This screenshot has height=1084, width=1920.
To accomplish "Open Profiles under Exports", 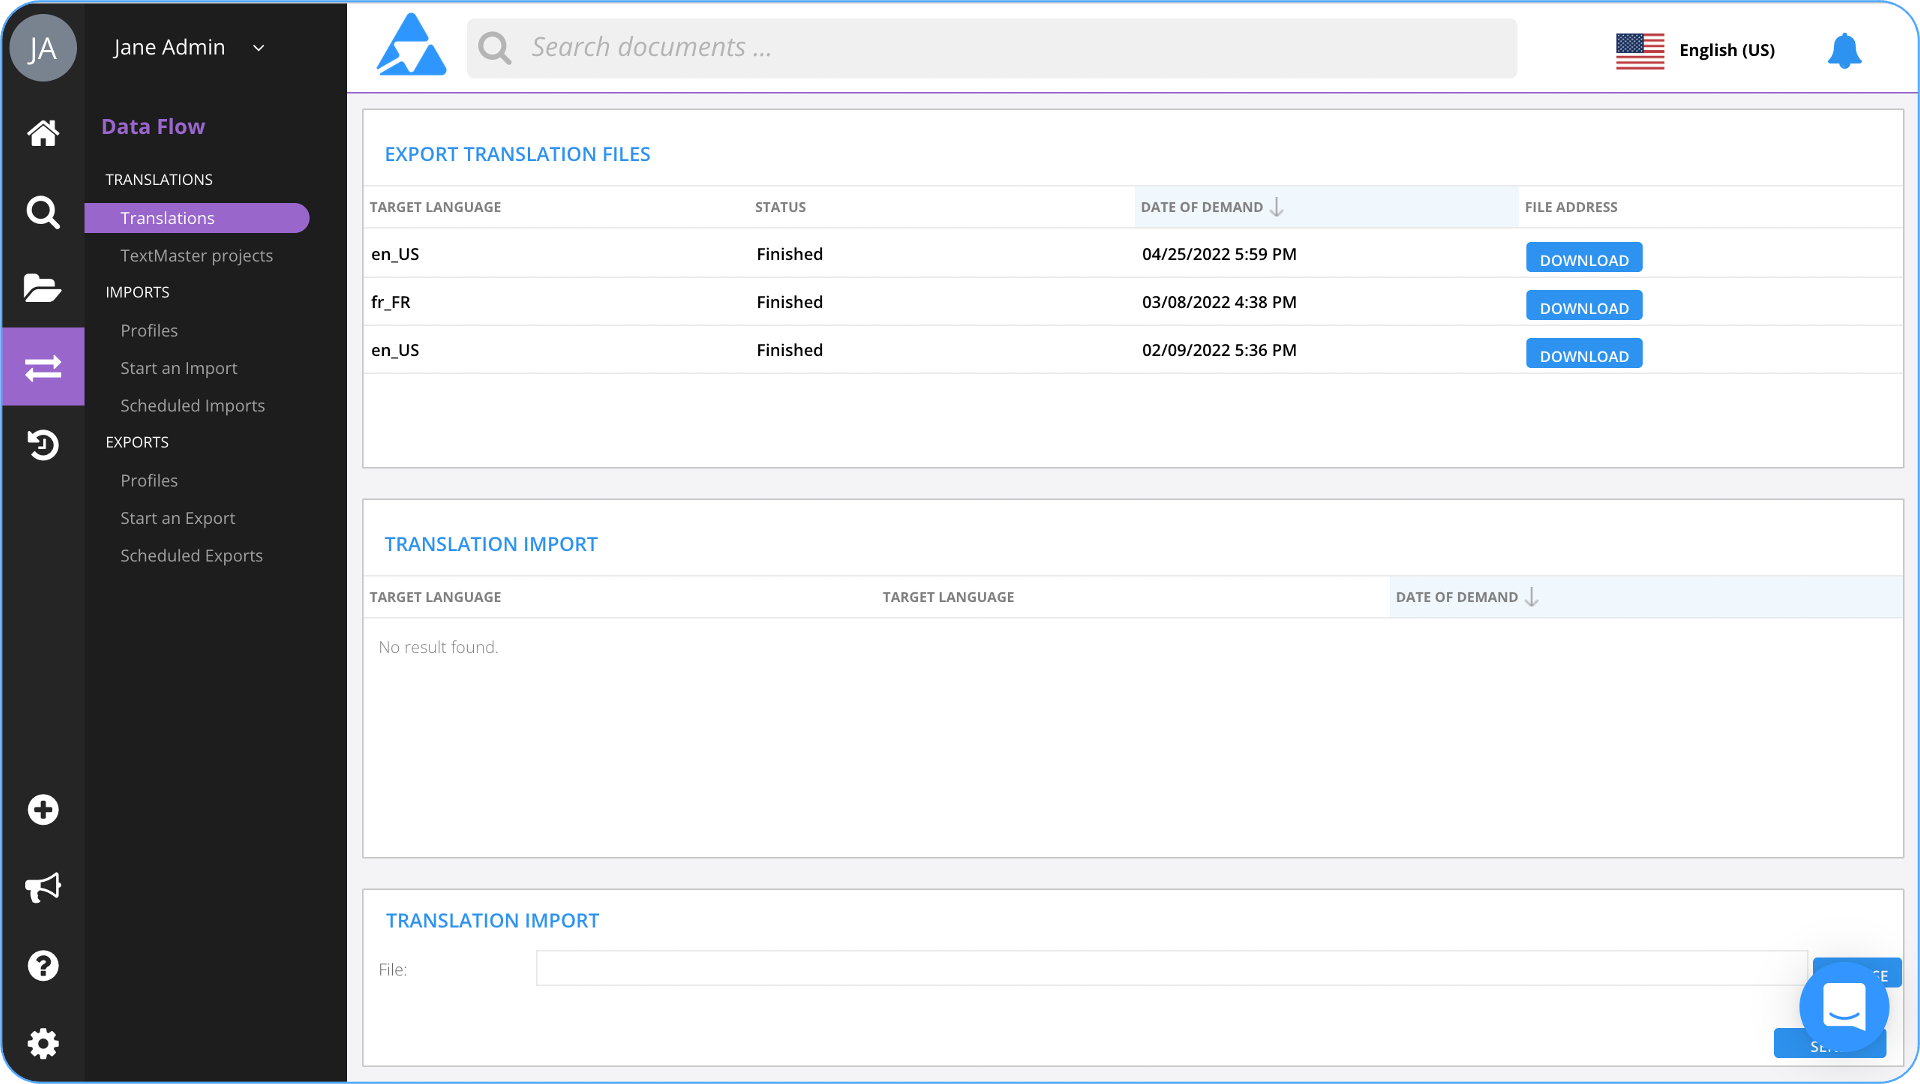I will [149, 481].
